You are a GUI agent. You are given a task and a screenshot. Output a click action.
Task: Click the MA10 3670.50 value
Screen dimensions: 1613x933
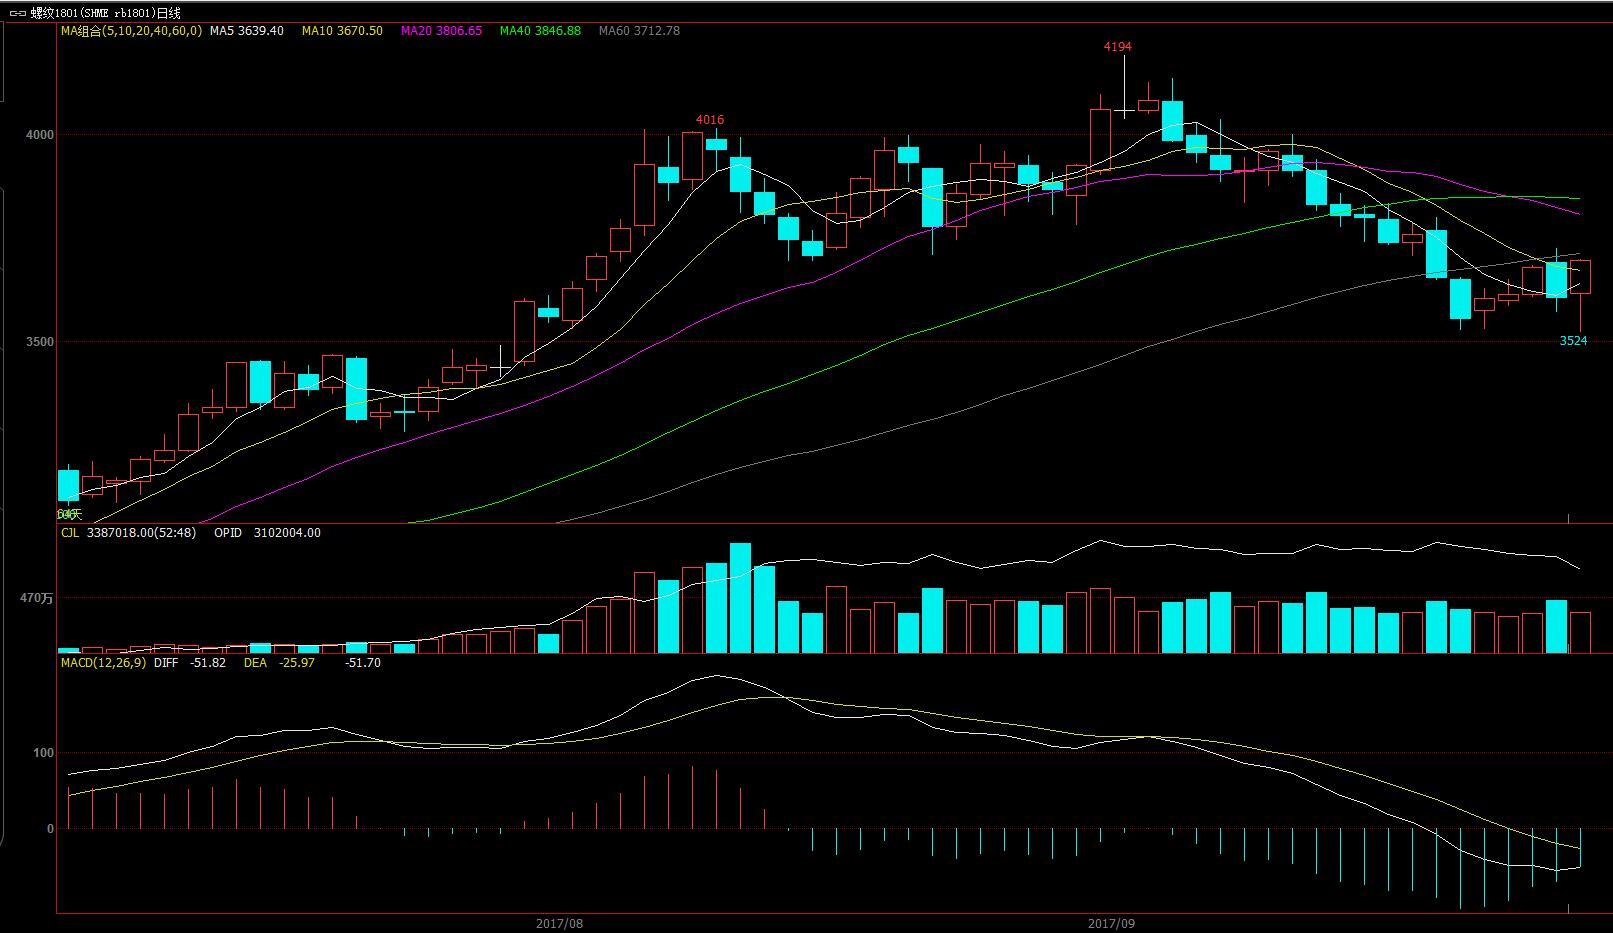pyautogui.click(x=342, y=31)
